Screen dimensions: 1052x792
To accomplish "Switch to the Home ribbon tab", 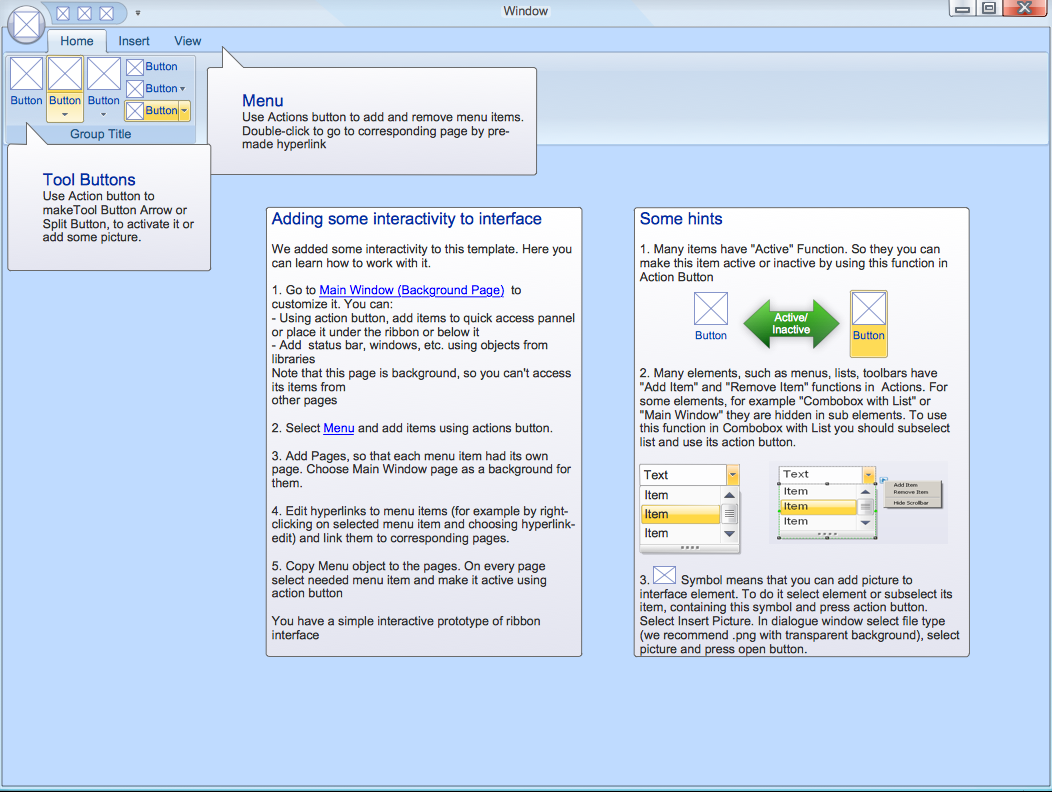I will pyautogui.click(x=77, y=41).
